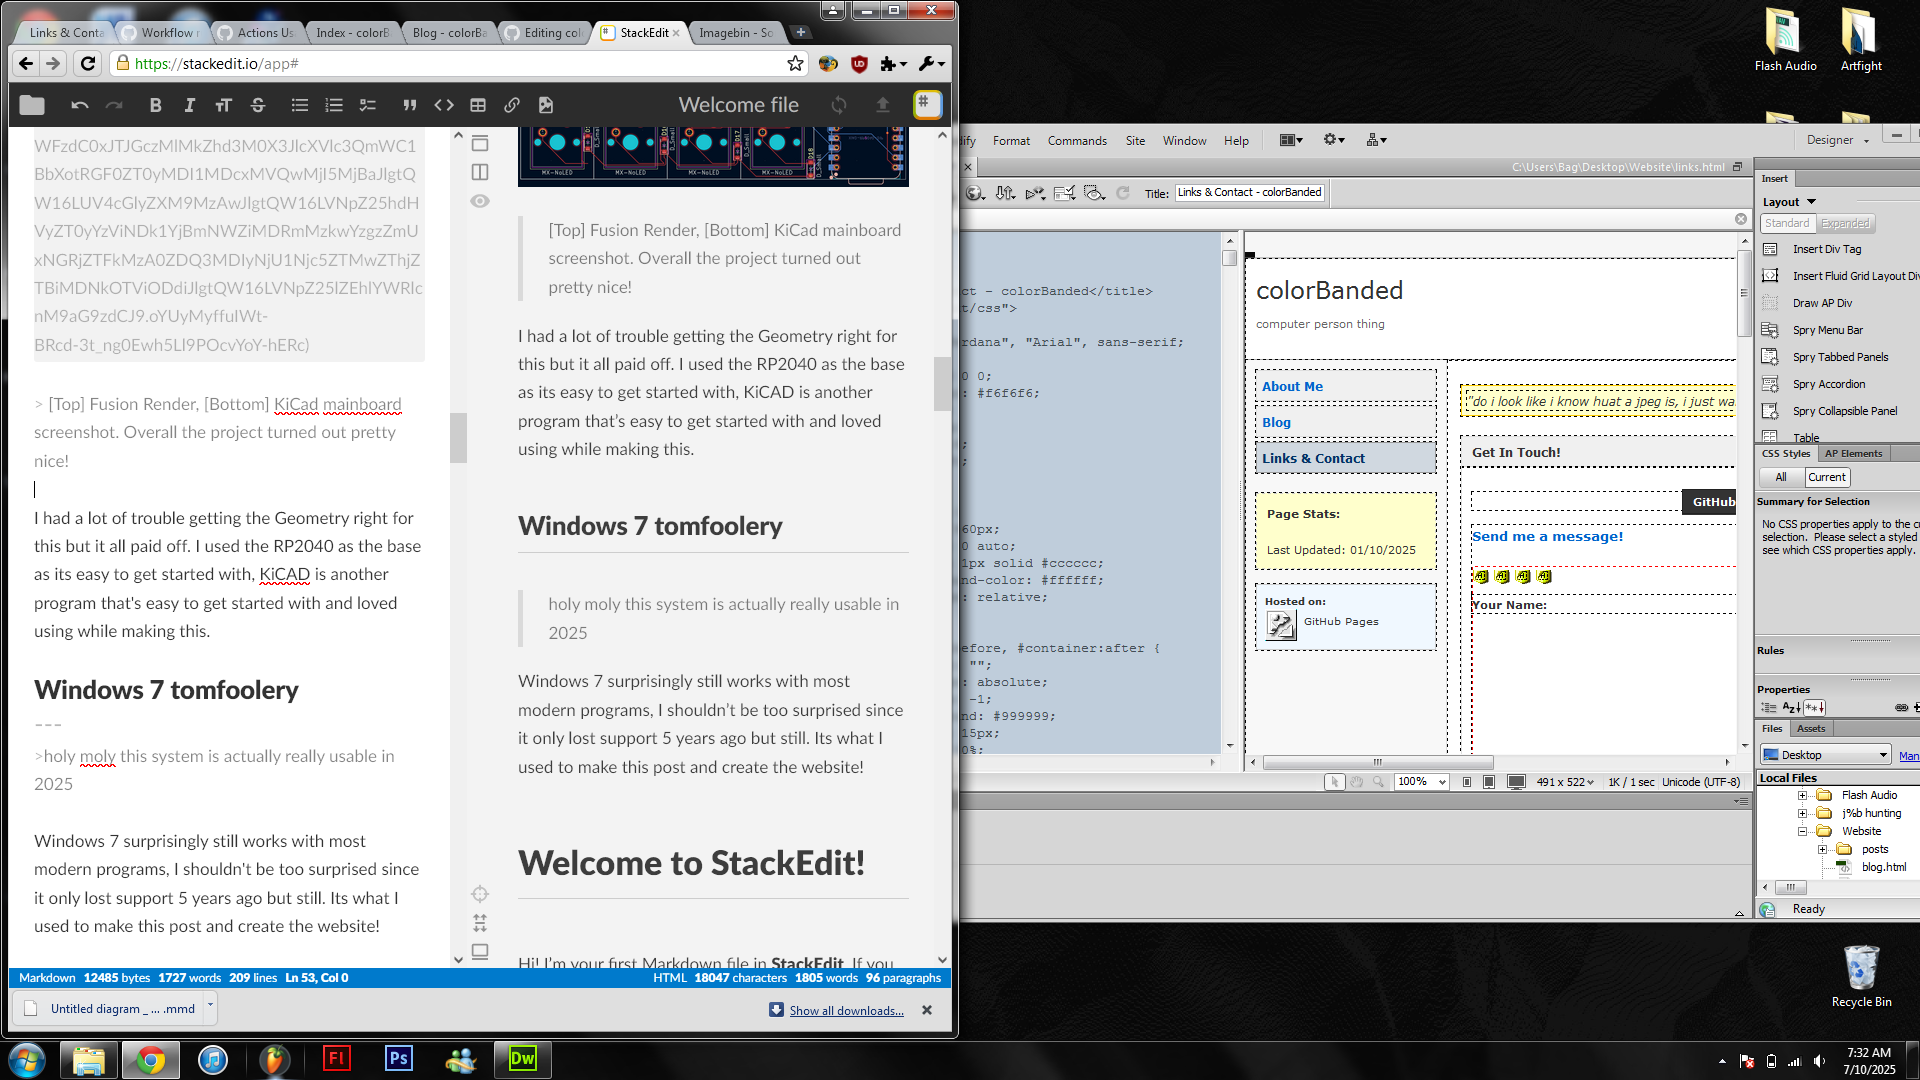This screenshot has width=1920, height=1080.
Task: Toggle the status bar icon in StackEdit
Action: 480,951
